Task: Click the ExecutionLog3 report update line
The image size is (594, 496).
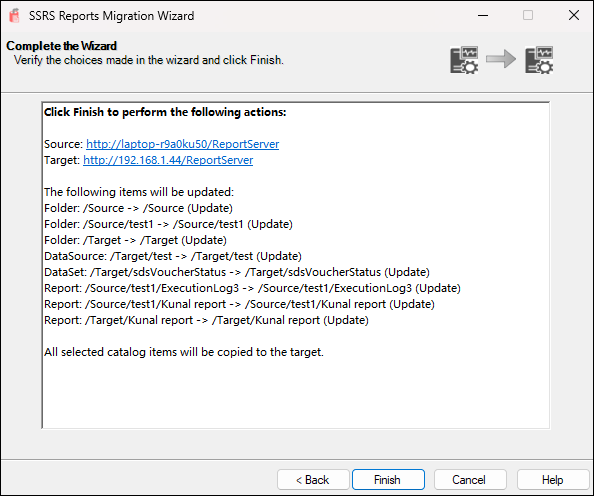Action: tap(252, 288)
